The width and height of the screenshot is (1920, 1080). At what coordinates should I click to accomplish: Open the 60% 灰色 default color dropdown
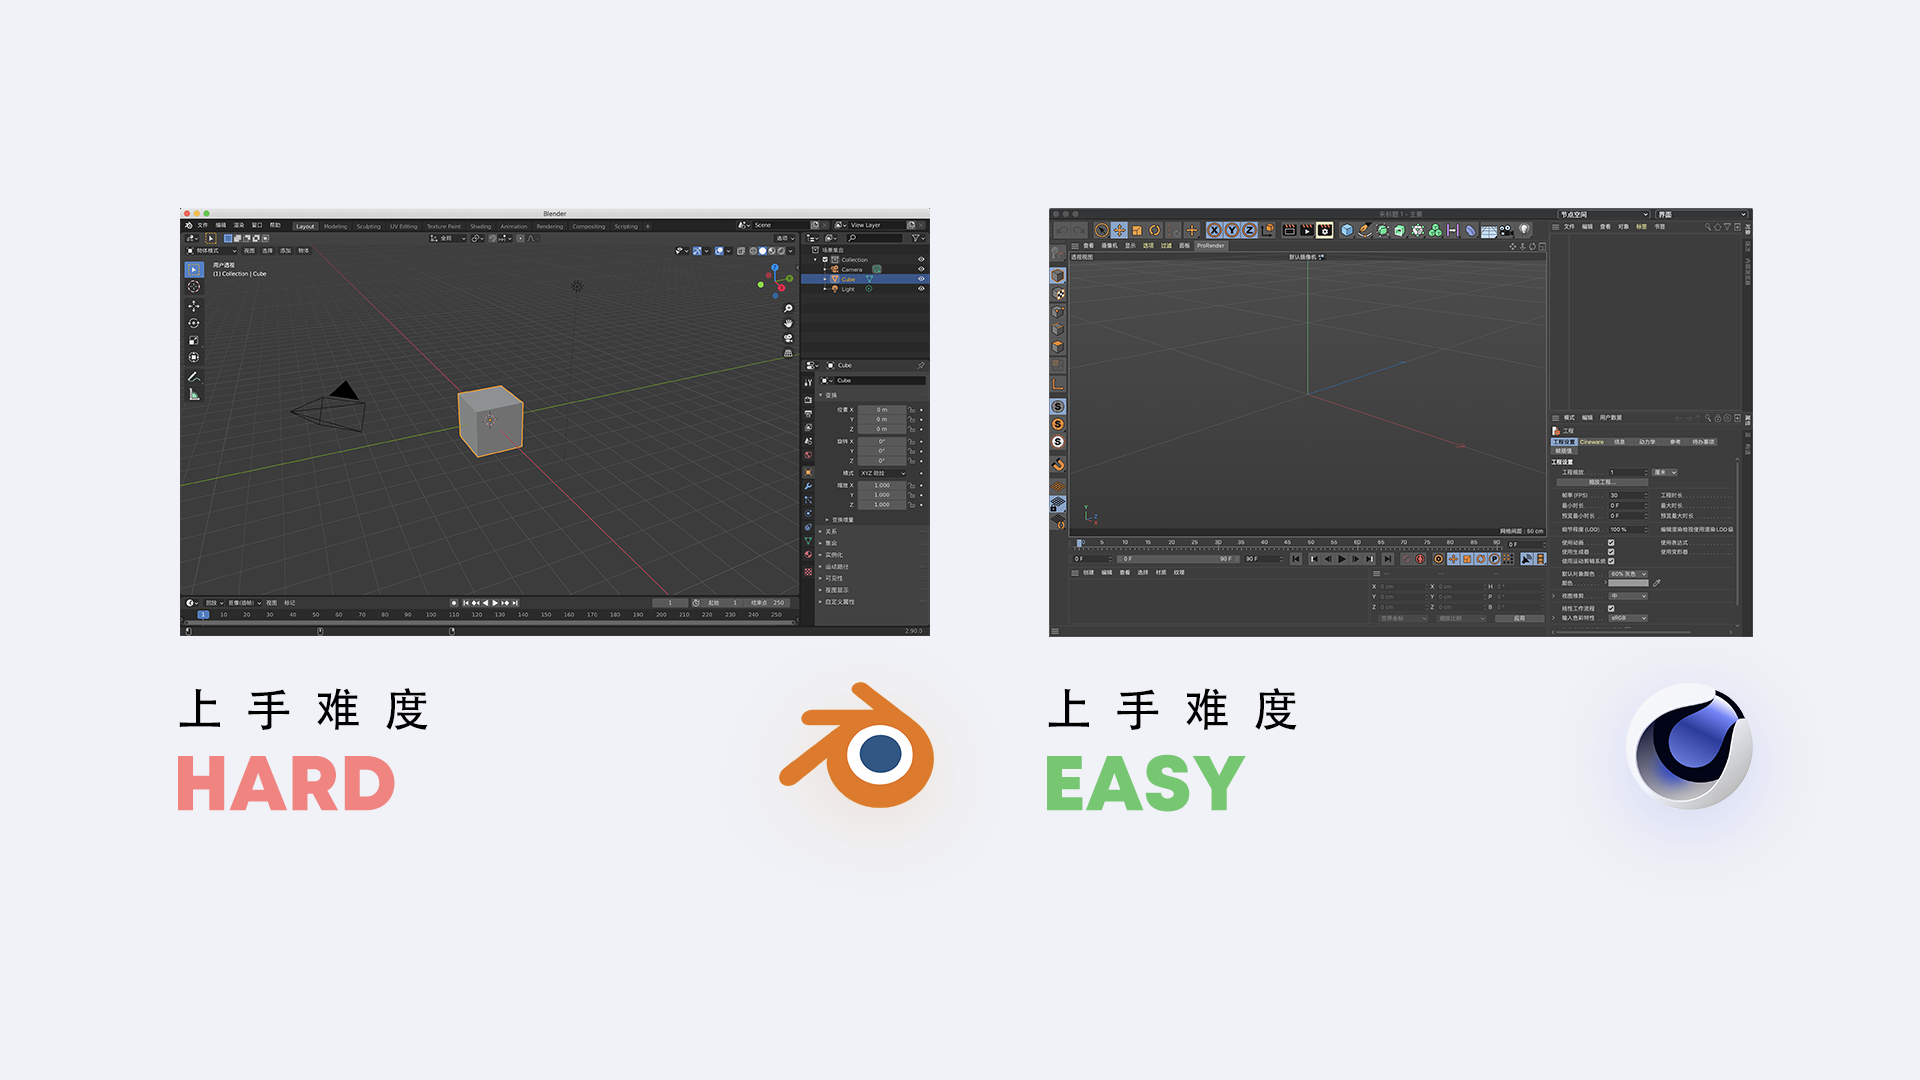[1628, 574]
